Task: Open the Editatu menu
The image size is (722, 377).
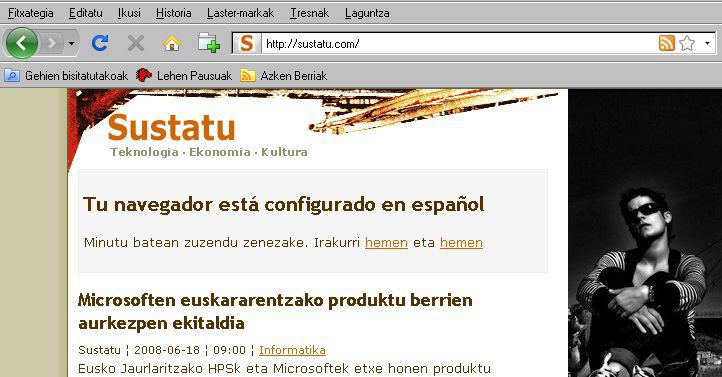Action: [x=86, y=13]
